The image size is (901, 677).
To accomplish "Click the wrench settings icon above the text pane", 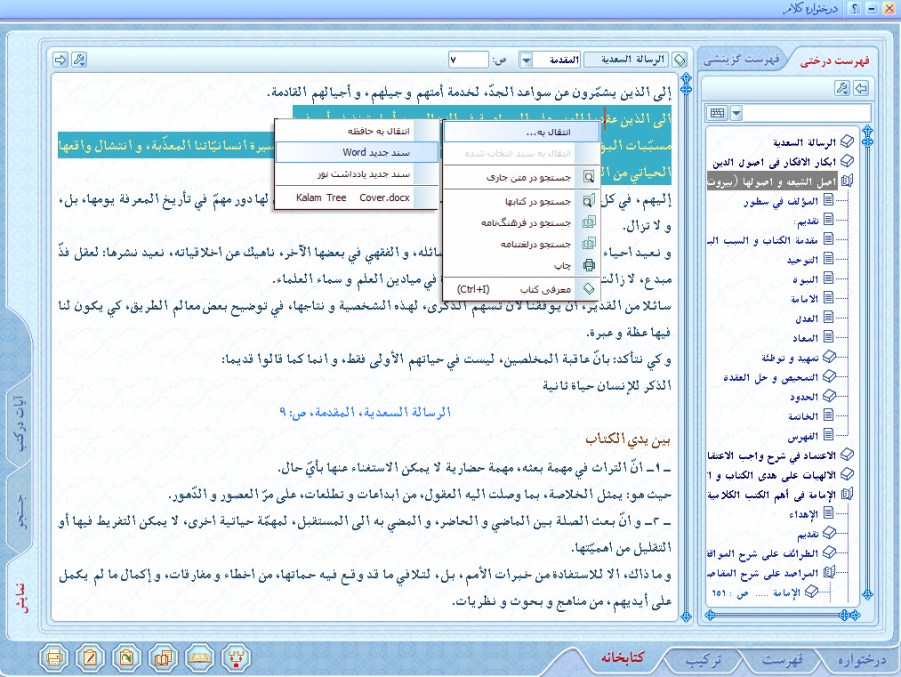I will point(81,60).
